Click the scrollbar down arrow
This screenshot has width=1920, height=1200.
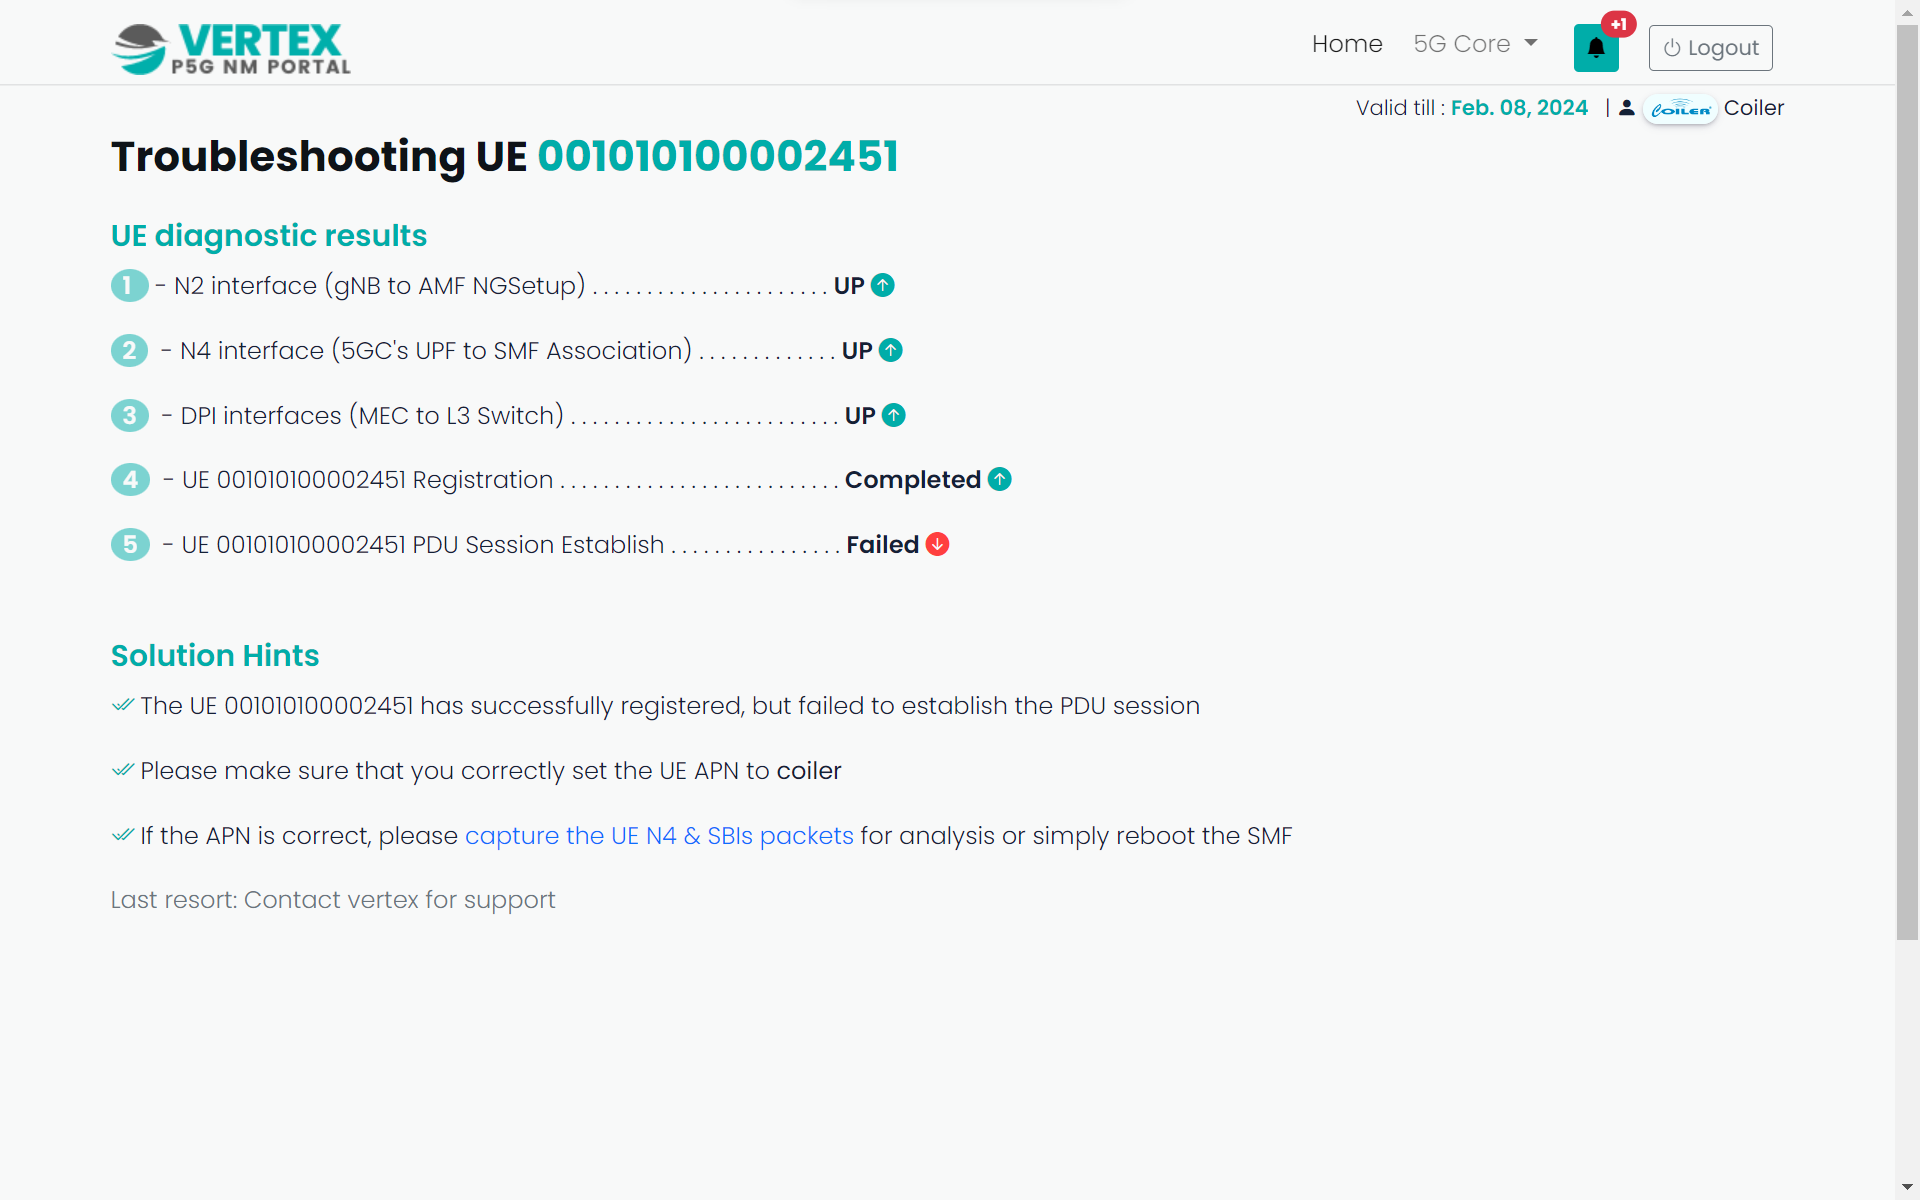(1907, 1187)
